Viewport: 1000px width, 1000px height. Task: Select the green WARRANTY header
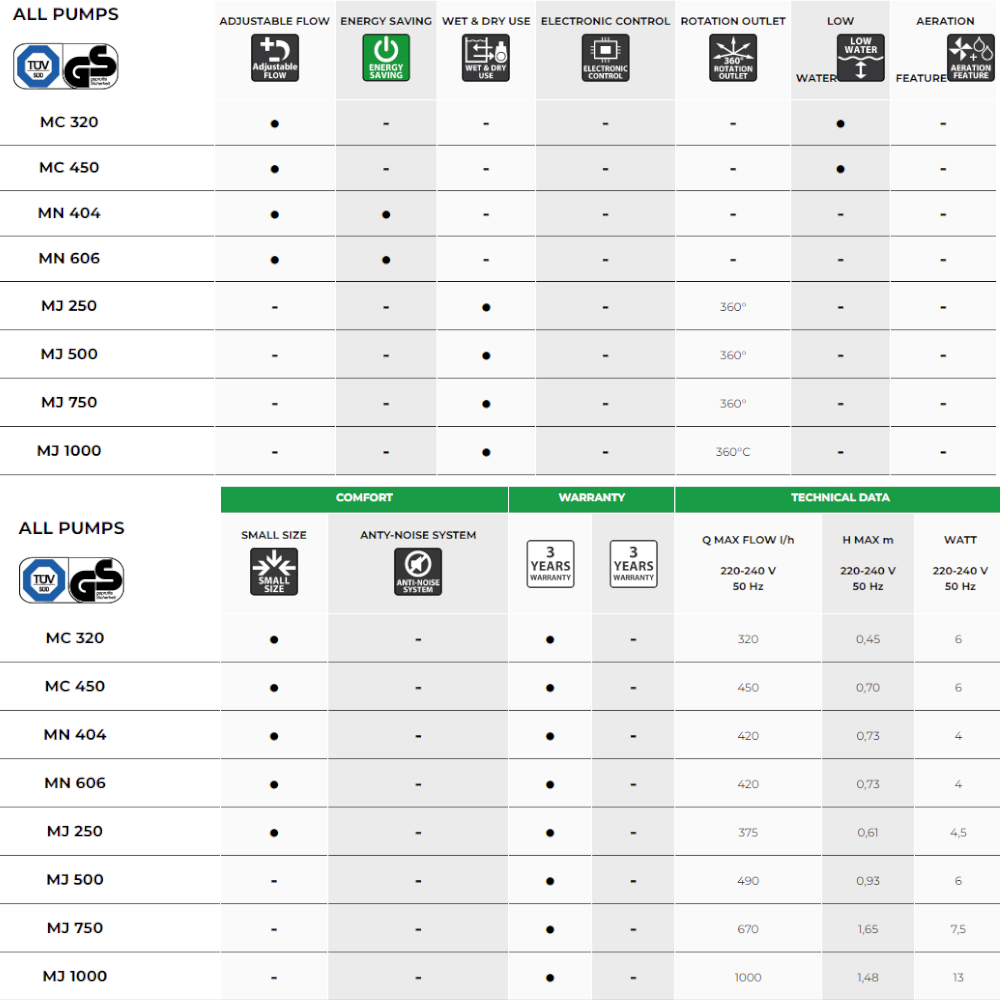click(591, 498)
